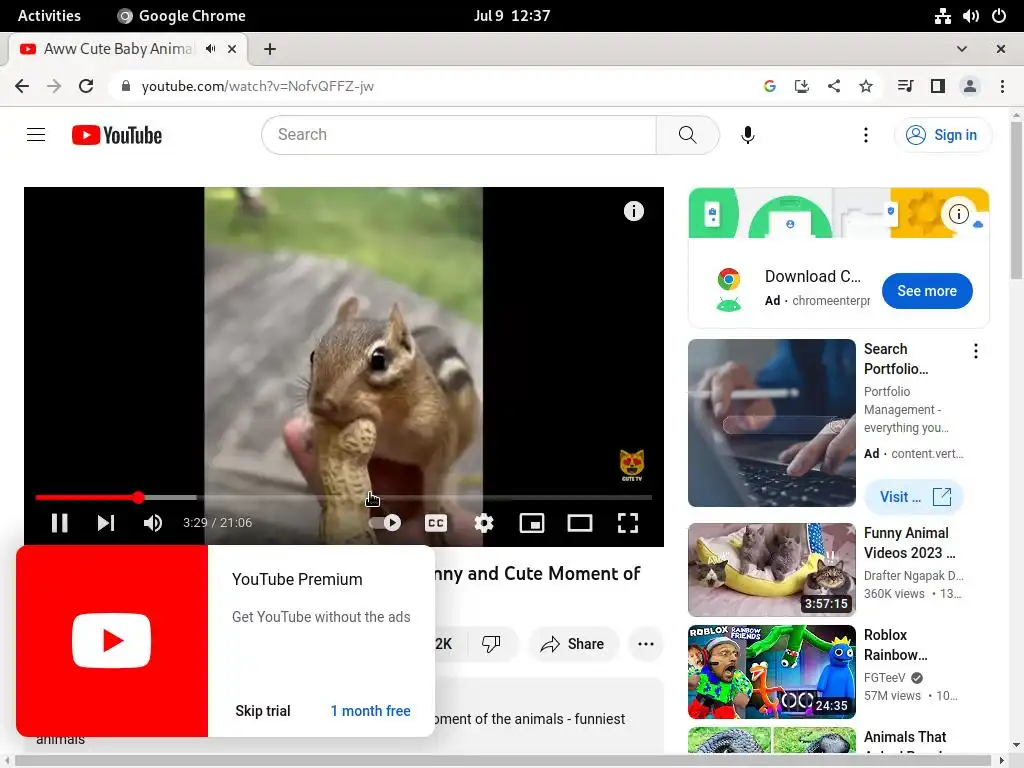Viewport: 1024px width, 768px height.
Task: Open power menu icon
Action: coord(999,16)
